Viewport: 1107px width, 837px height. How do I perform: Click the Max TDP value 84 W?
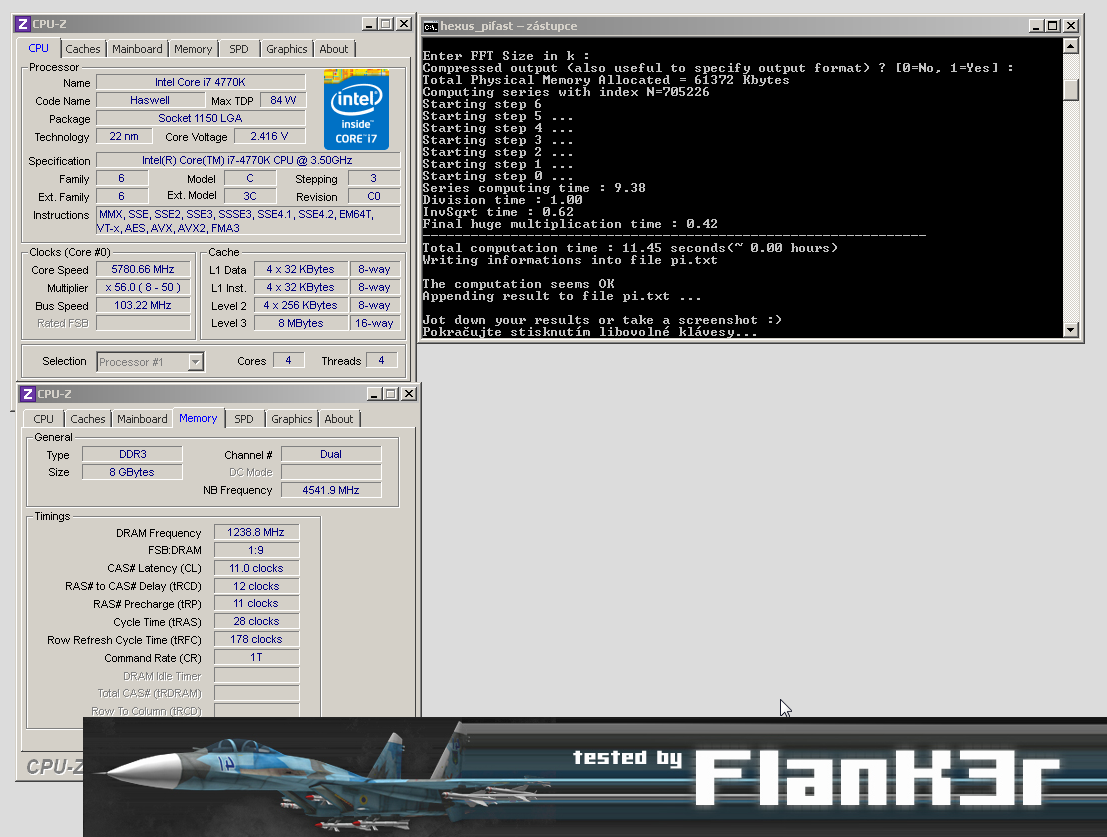(x=283, y=100)
